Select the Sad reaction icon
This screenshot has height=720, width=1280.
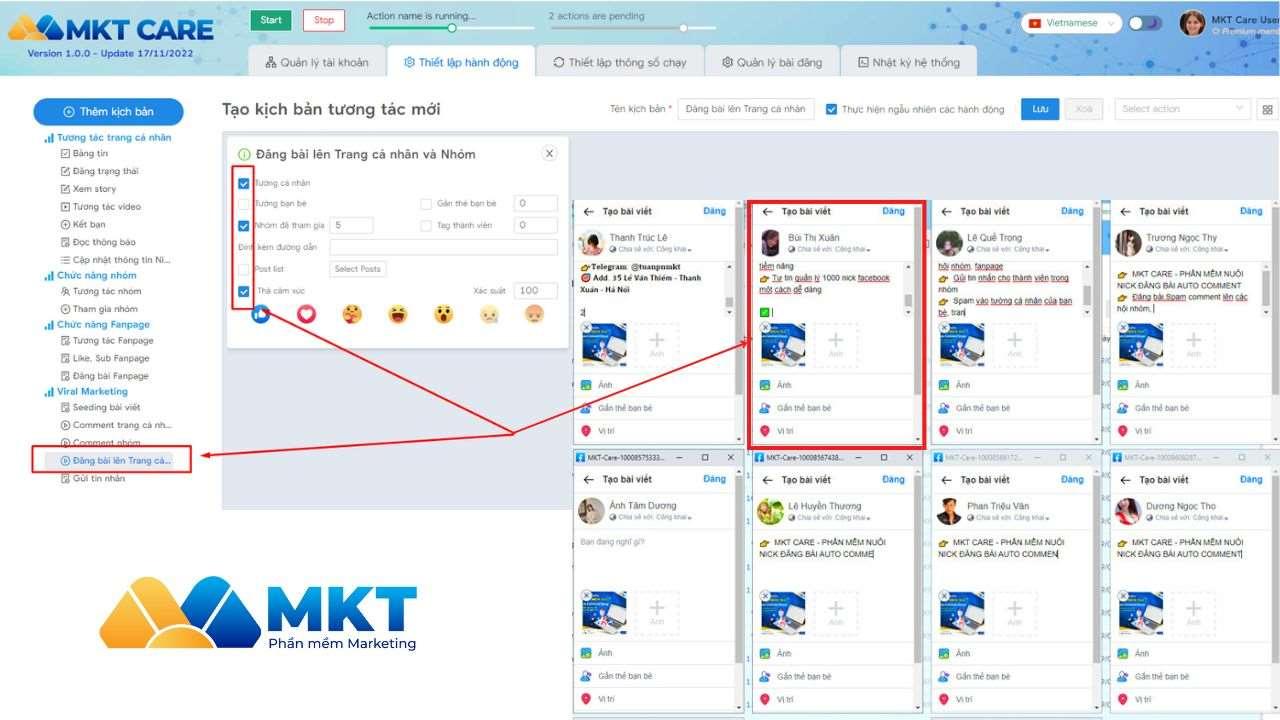tap(490, 314)
